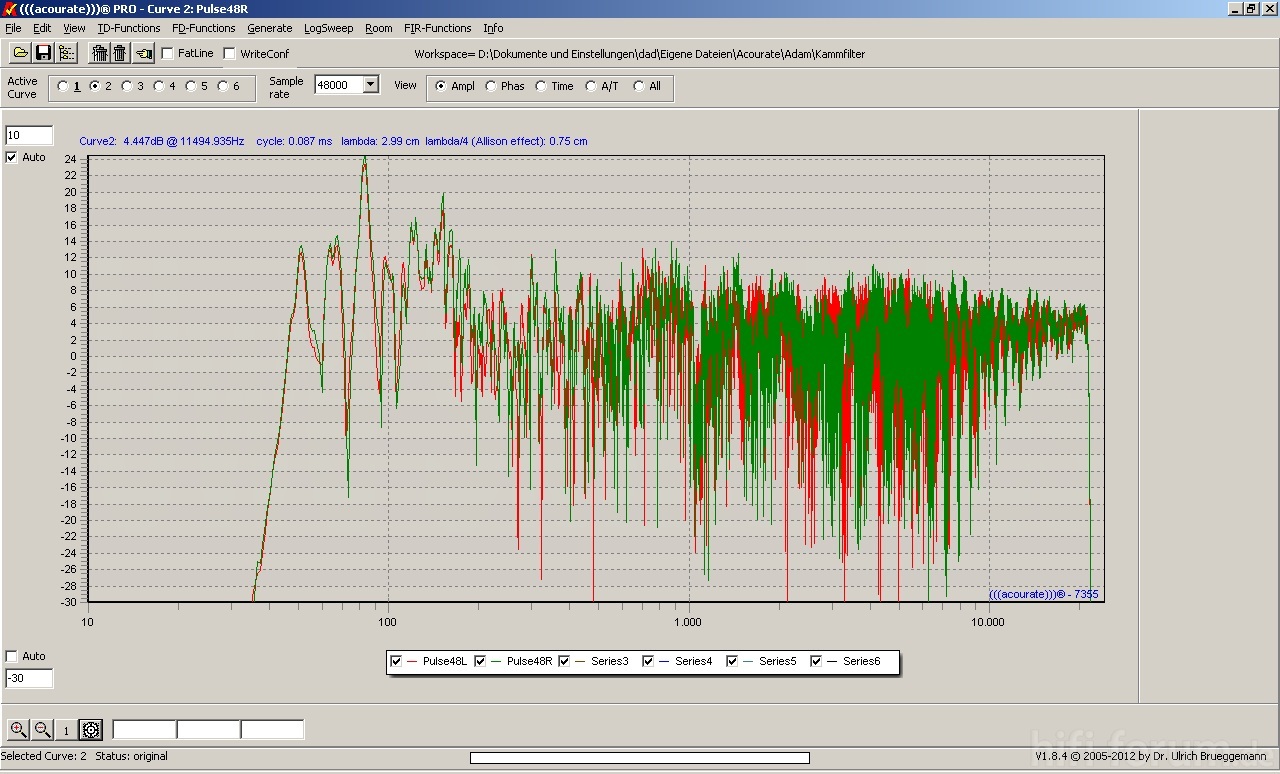Click the '1' reset zoom button
The image size is (1280, 774).
tap(66, 730)
